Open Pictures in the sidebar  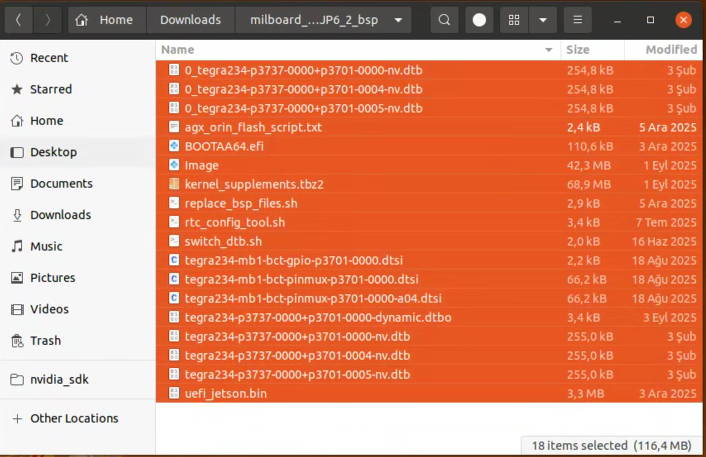pyautogui.click(x=77, y=278)
